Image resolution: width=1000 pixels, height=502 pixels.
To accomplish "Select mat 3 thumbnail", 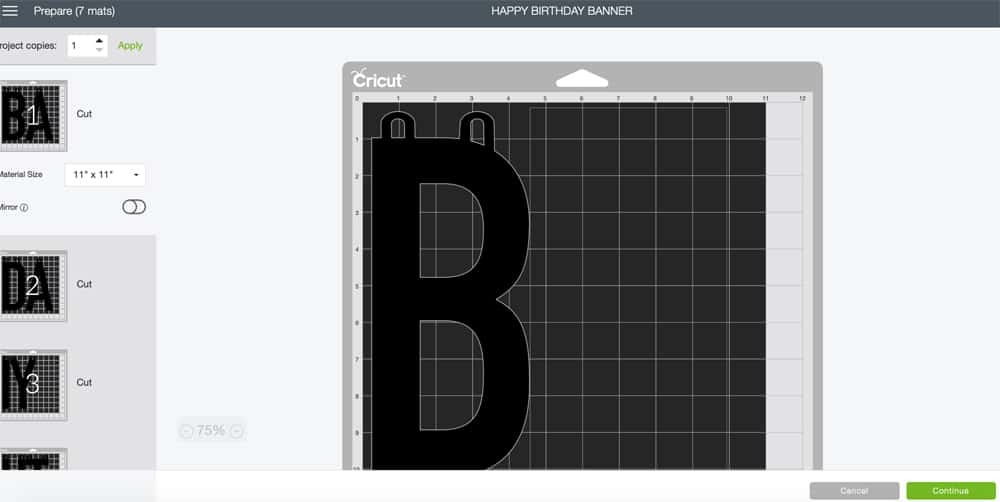I will coord(32,384).
